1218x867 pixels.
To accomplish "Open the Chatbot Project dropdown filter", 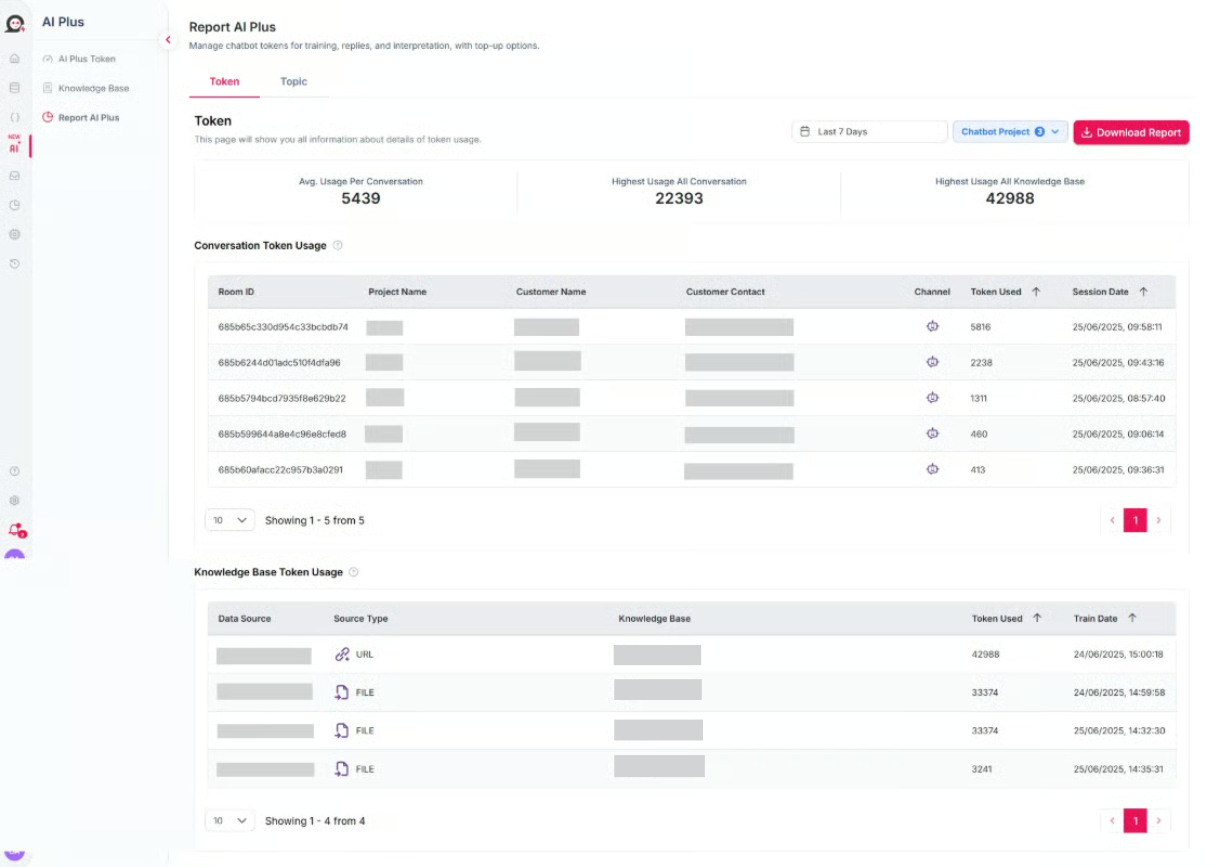I will click(x=1010, y=132).
